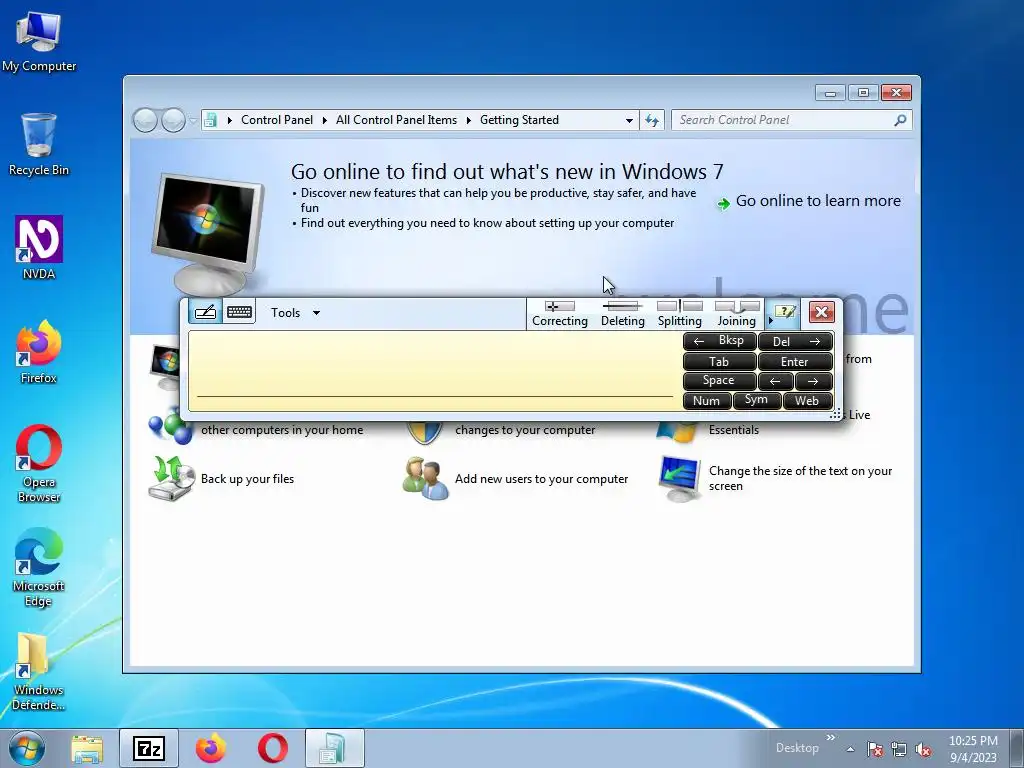Expand arrow after Control Panel breadcrumb
Image resolution: width=1024 pixels, height=768 pixels.
pyautogui.click(x=325, y=120)
